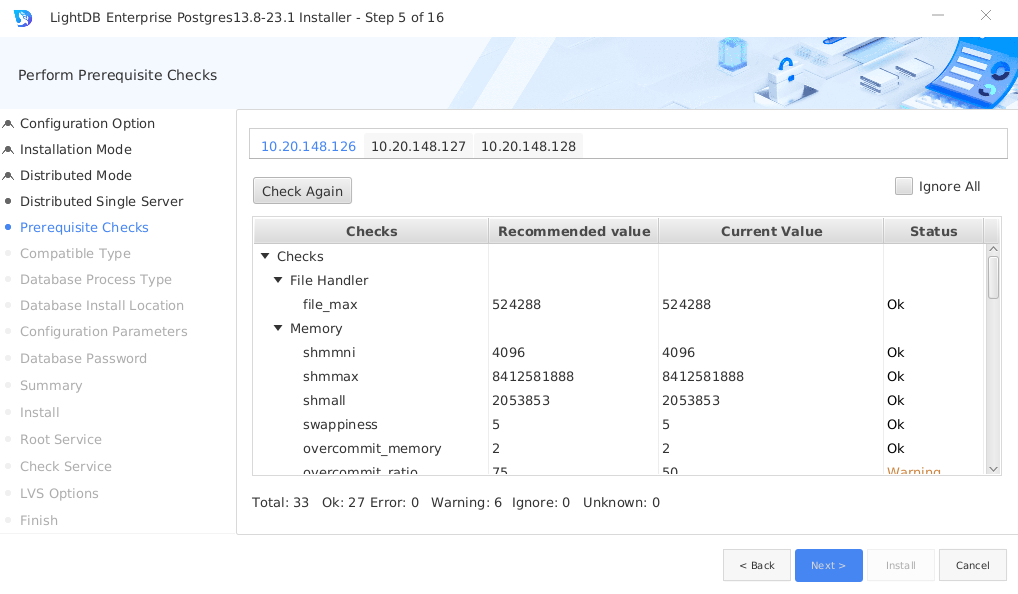Select the Distributed Single Server step

pyautogui.click(x=101, y=201)
